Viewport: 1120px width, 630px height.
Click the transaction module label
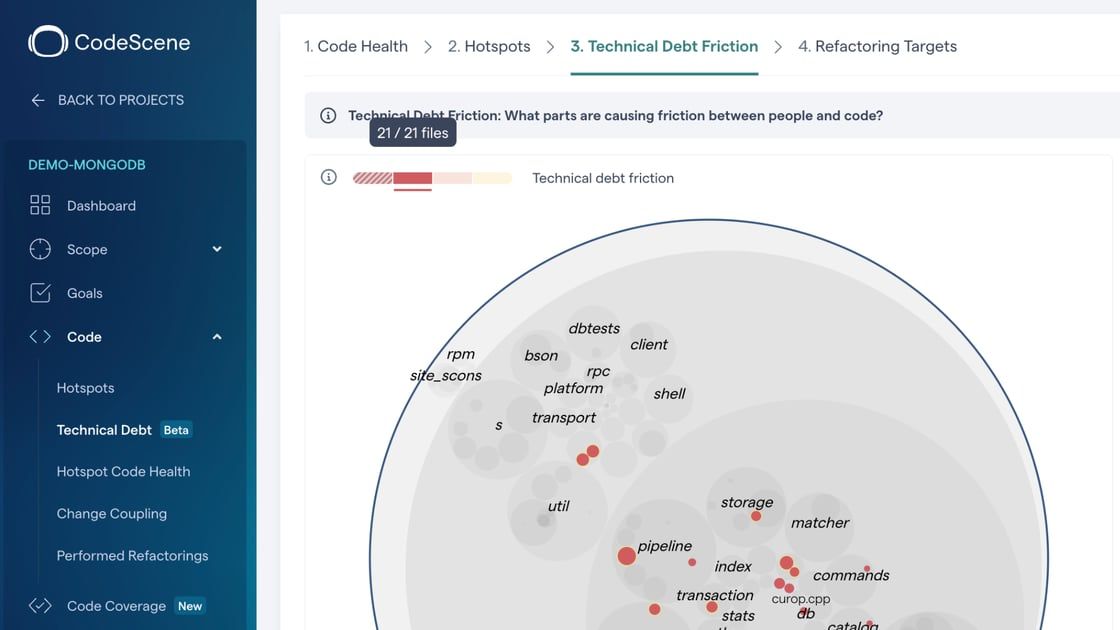point(714,595)
